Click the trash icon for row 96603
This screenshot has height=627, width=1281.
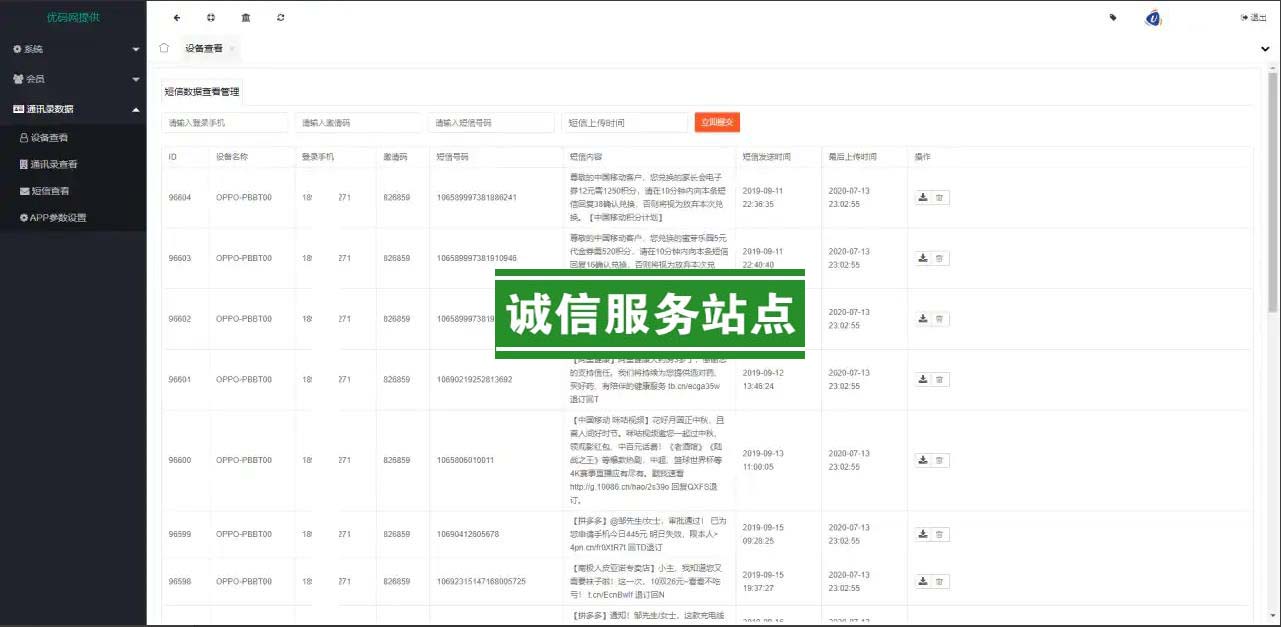pyautogui.click(x=940, y=258)
